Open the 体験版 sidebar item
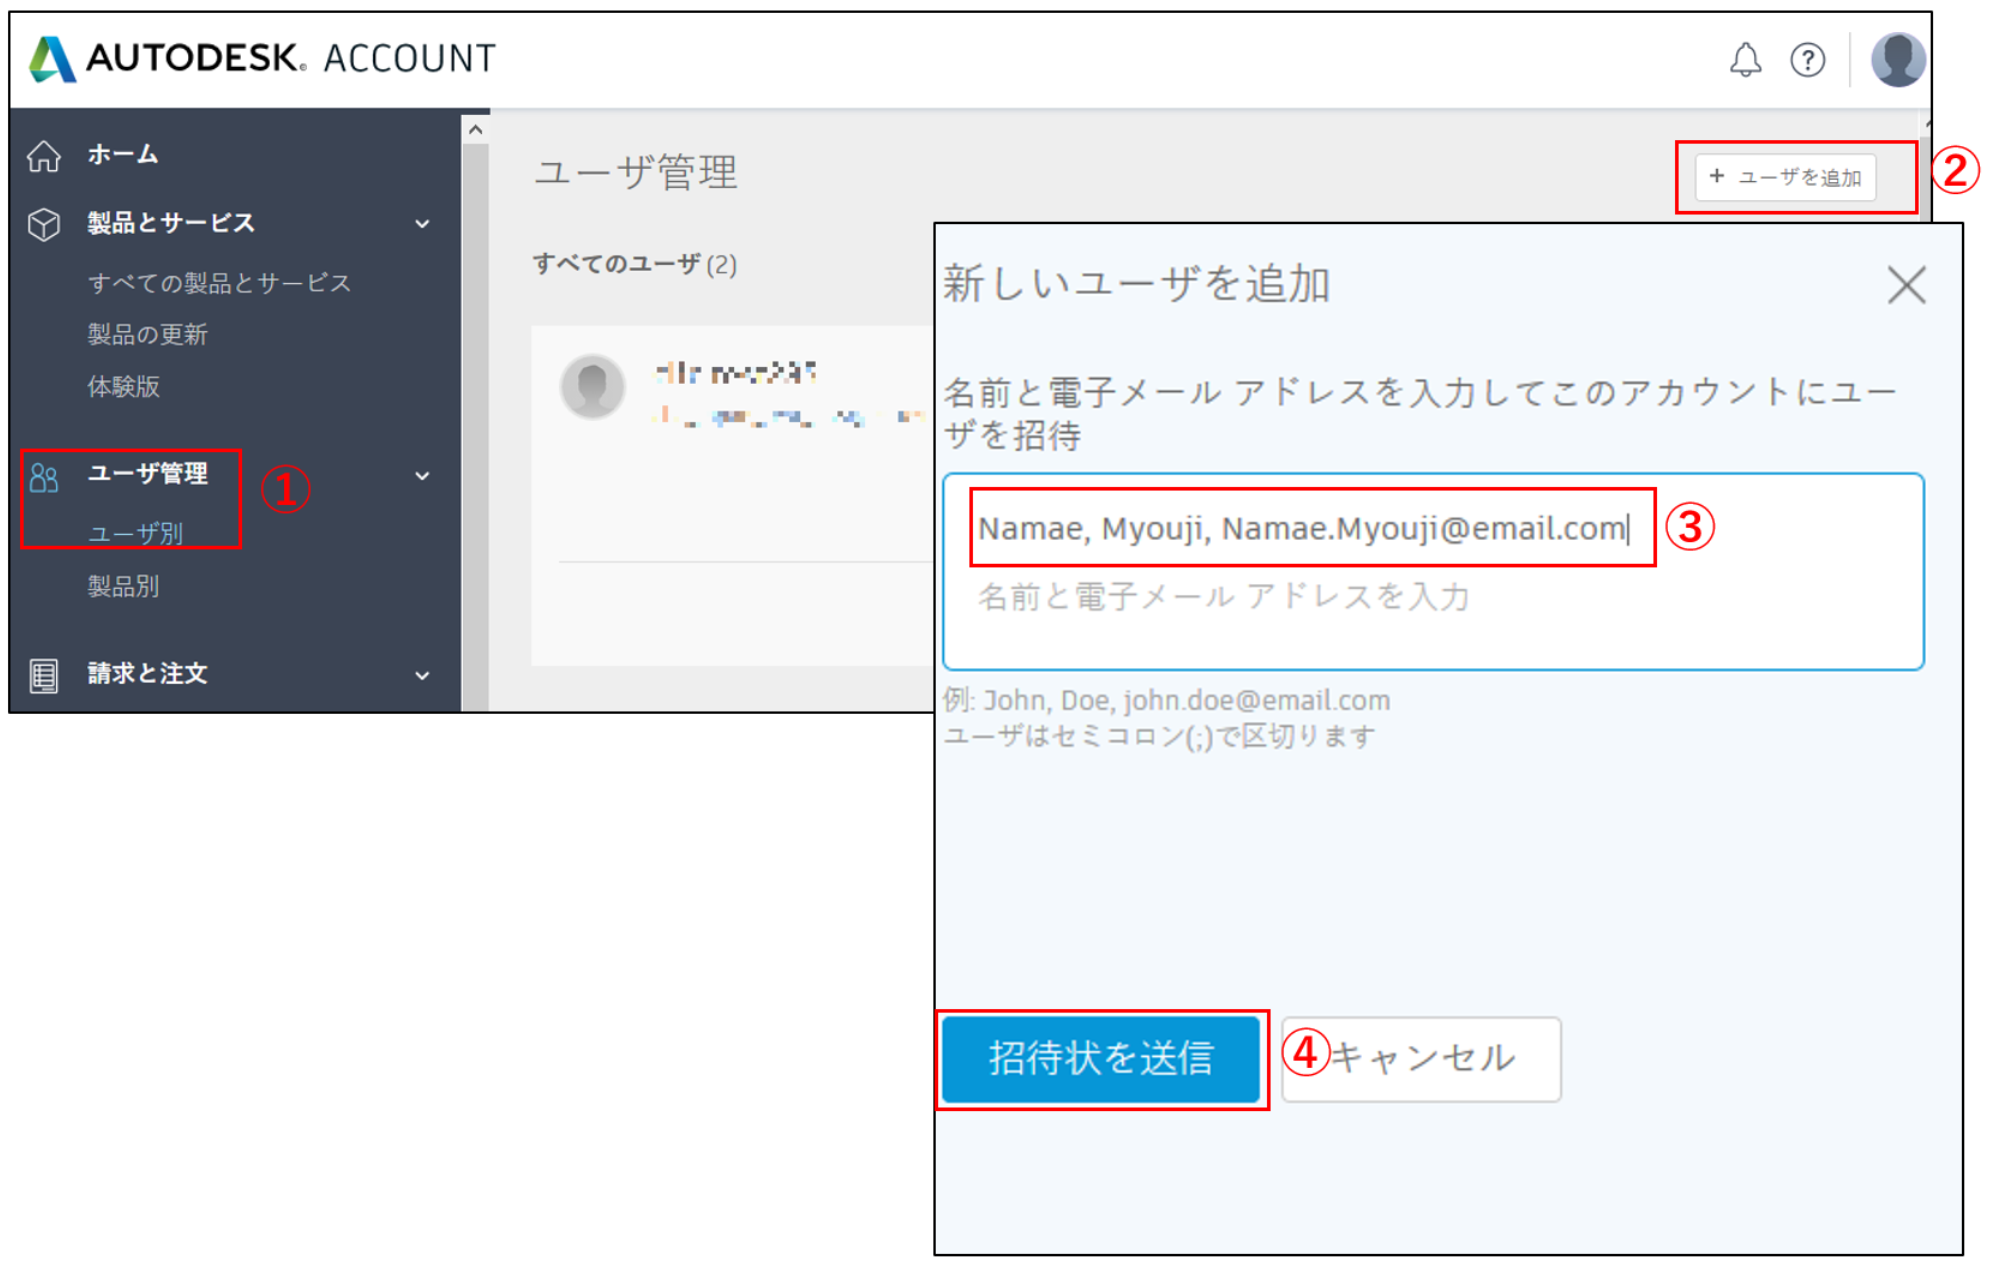1998x1266 pixels. click(123, 387)
